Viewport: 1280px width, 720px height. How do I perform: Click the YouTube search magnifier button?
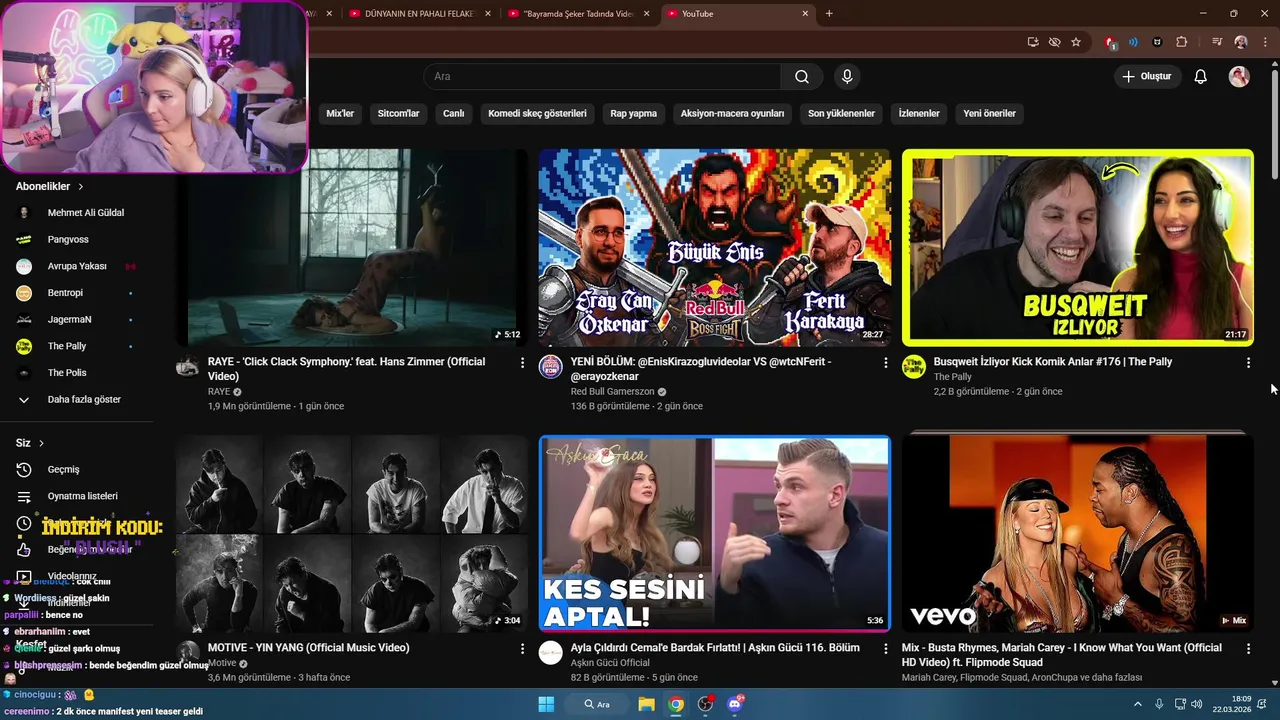click(802, 77)
